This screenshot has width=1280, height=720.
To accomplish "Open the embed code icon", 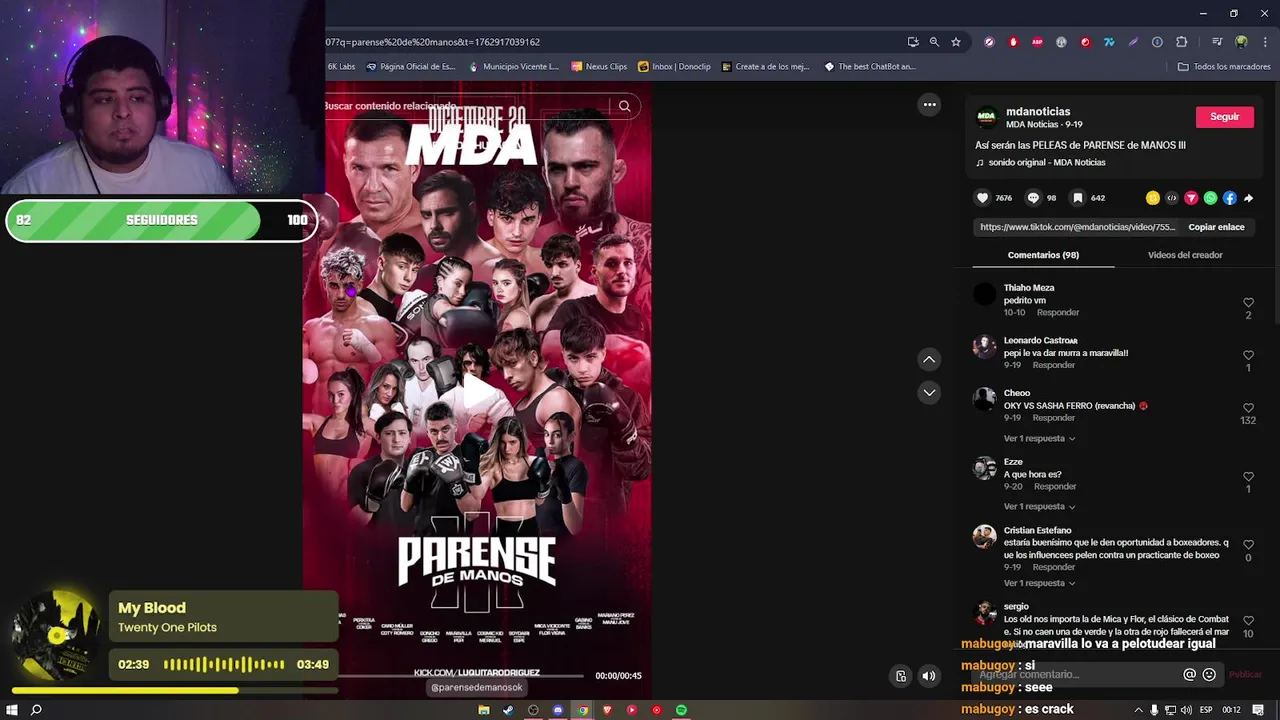I will click(1172, 198).
